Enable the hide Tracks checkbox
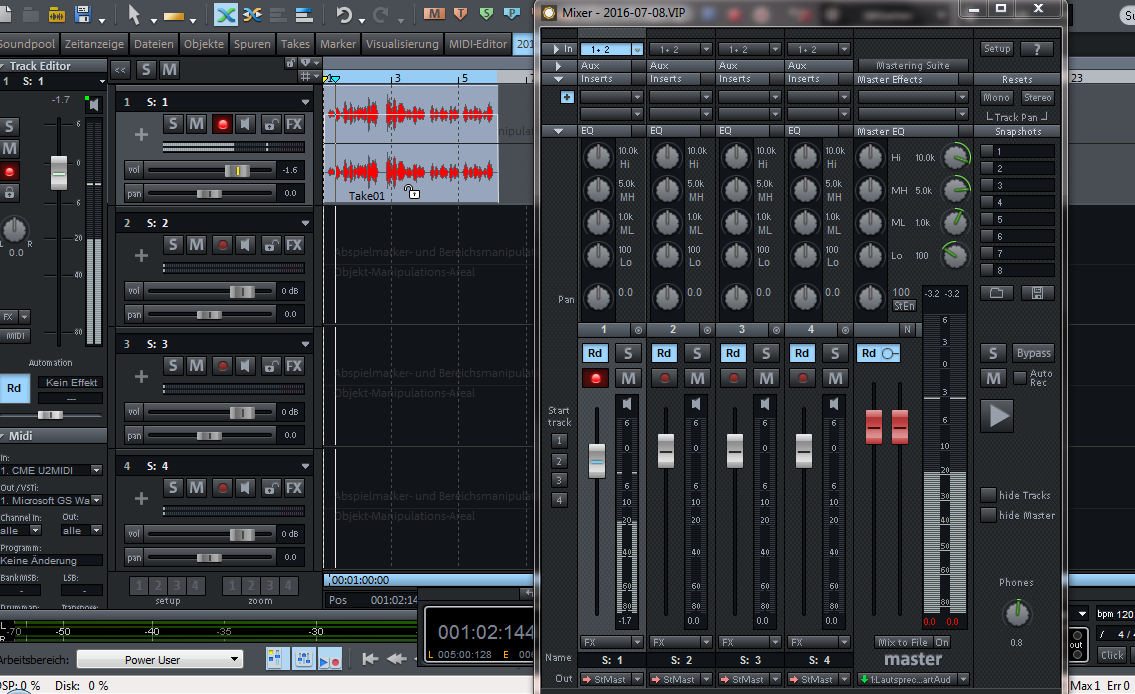Viewport: 1135px width, 694px height. [x=988, y=495]
